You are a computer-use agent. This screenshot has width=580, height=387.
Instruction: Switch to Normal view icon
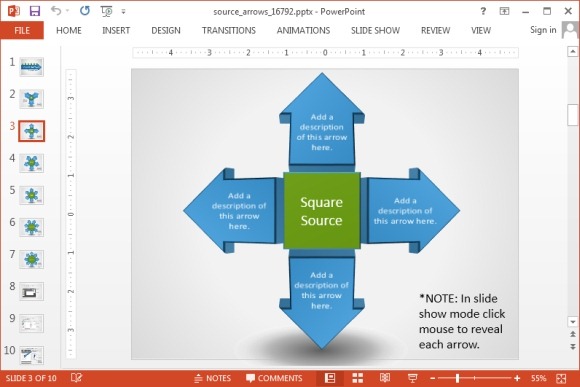[x=330, y=378]
